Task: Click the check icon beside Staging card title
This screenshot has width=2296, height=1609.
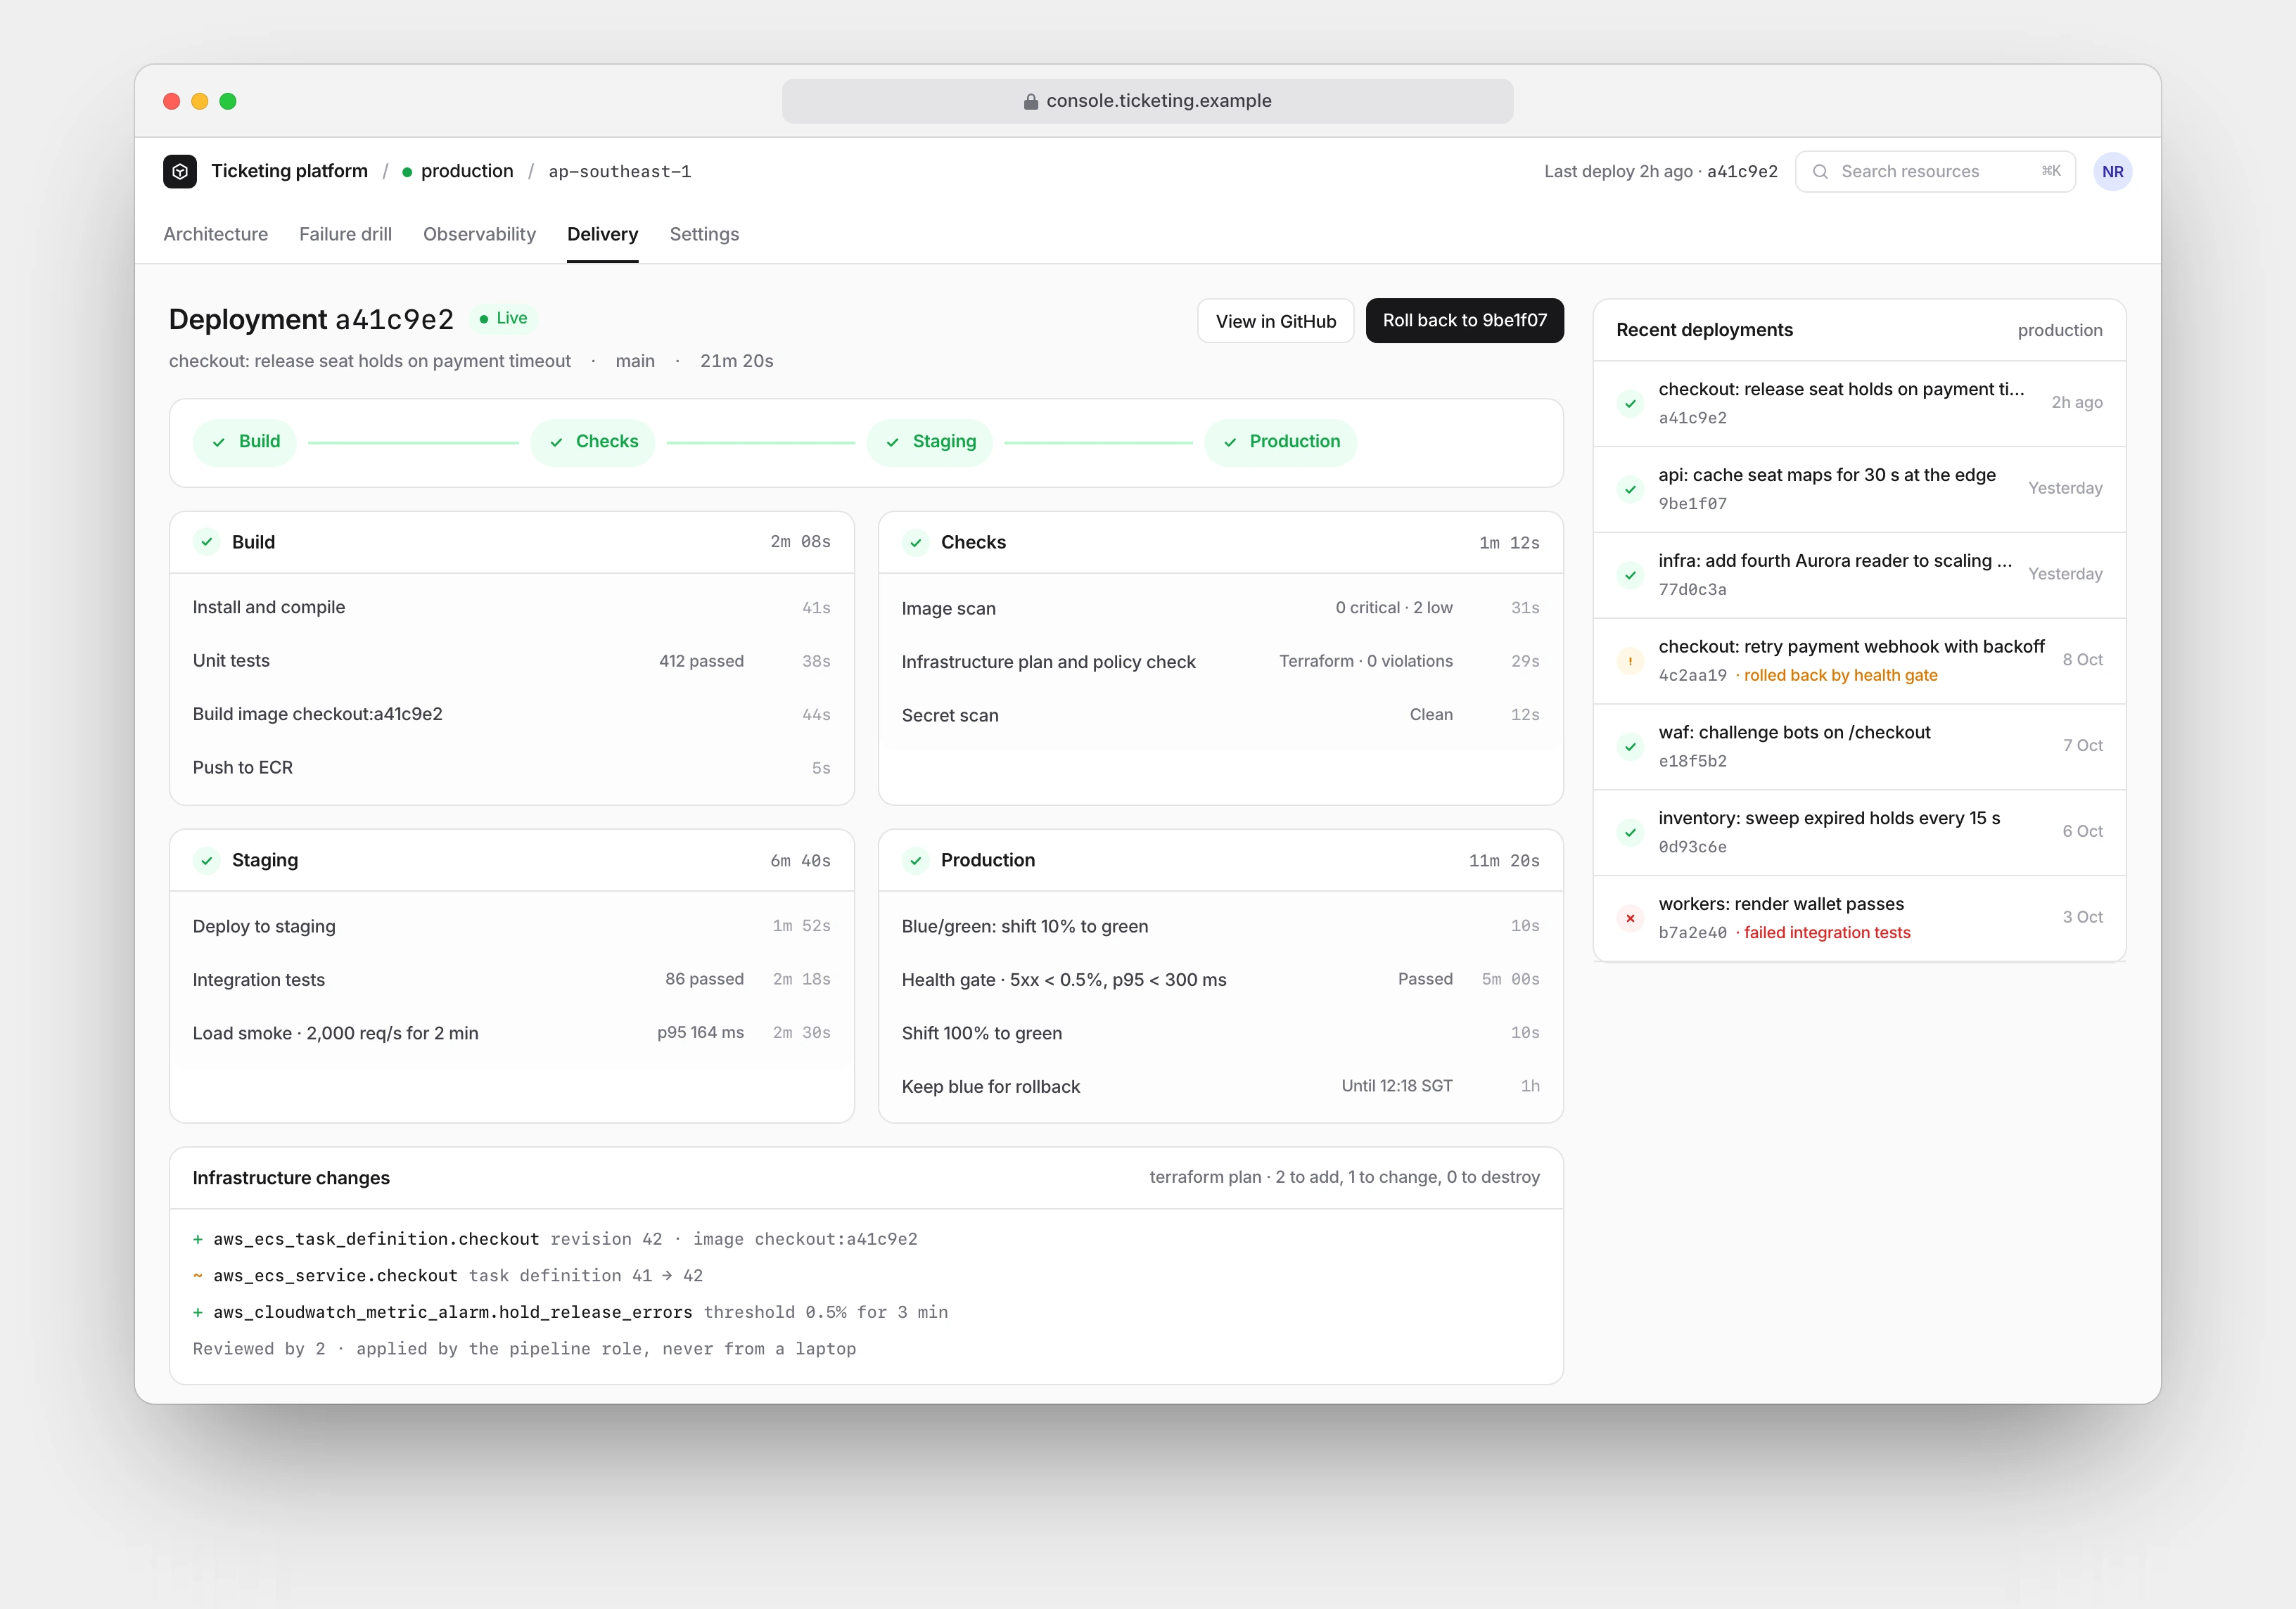Action: click(207, 860)
